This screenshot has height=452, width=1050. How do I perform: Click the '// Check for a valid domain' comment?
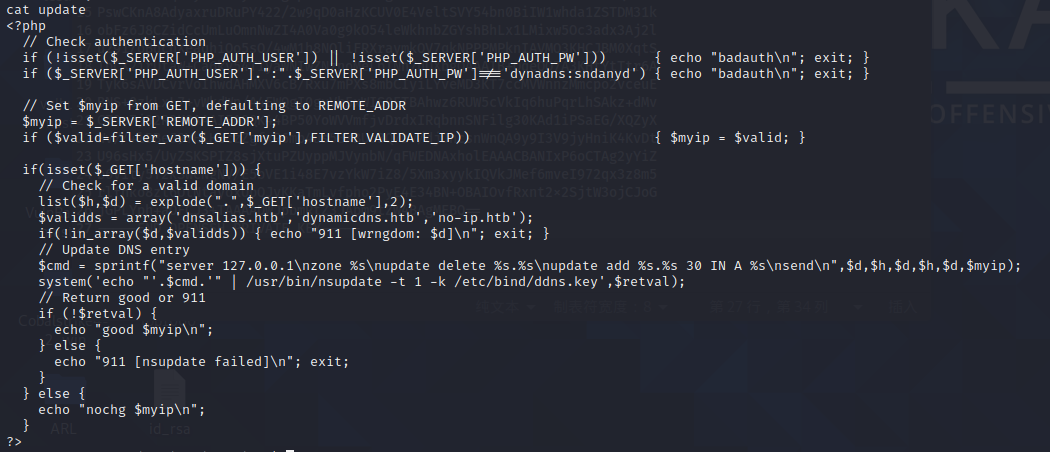(x=146, y=185)
